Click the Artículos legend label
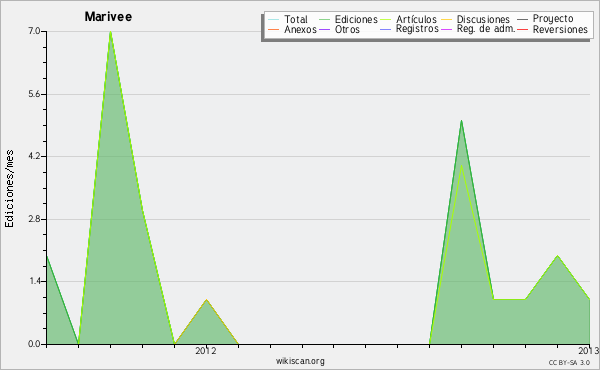 pyautogui.click(x=416, y=19)
